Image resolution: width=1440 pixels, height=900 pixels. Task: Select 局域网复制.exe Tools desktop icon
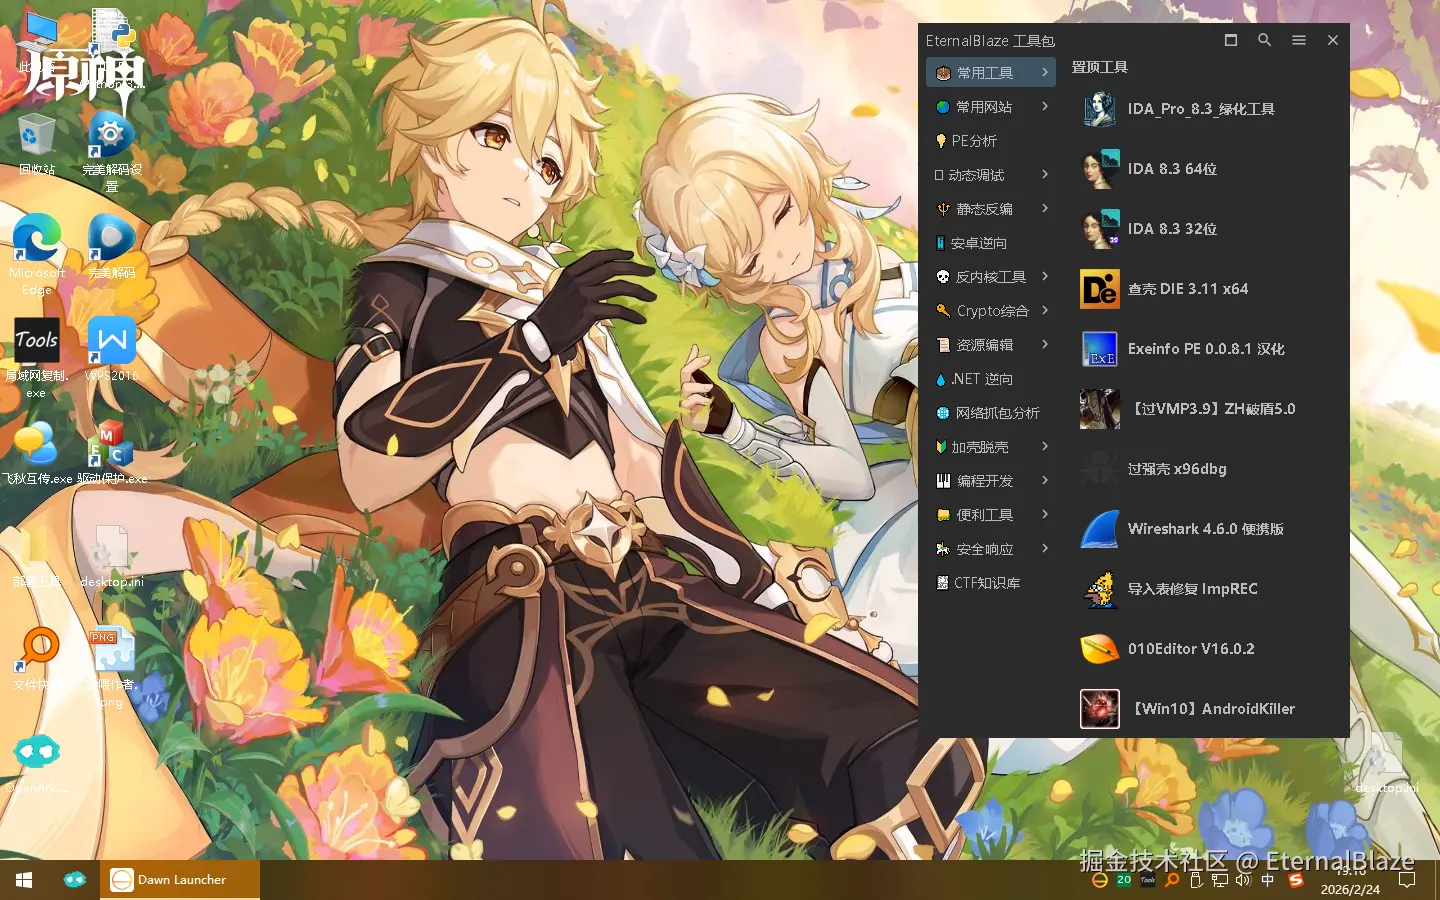pos(37,358)
